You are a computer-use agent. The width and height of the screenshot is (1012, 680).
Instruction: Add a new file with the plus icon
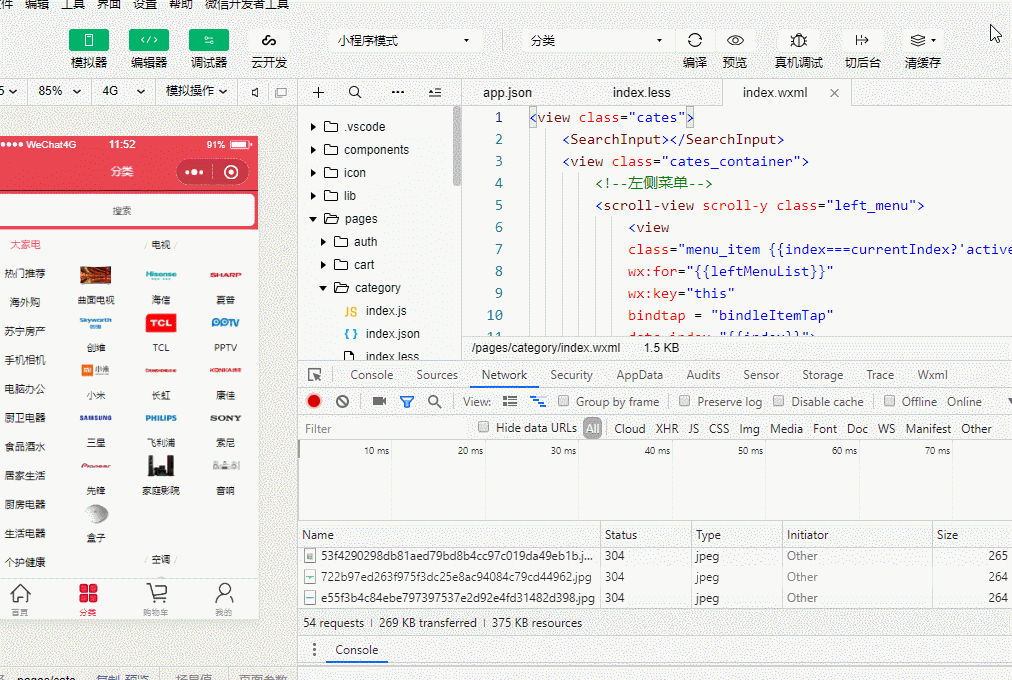tap(318, 92)
